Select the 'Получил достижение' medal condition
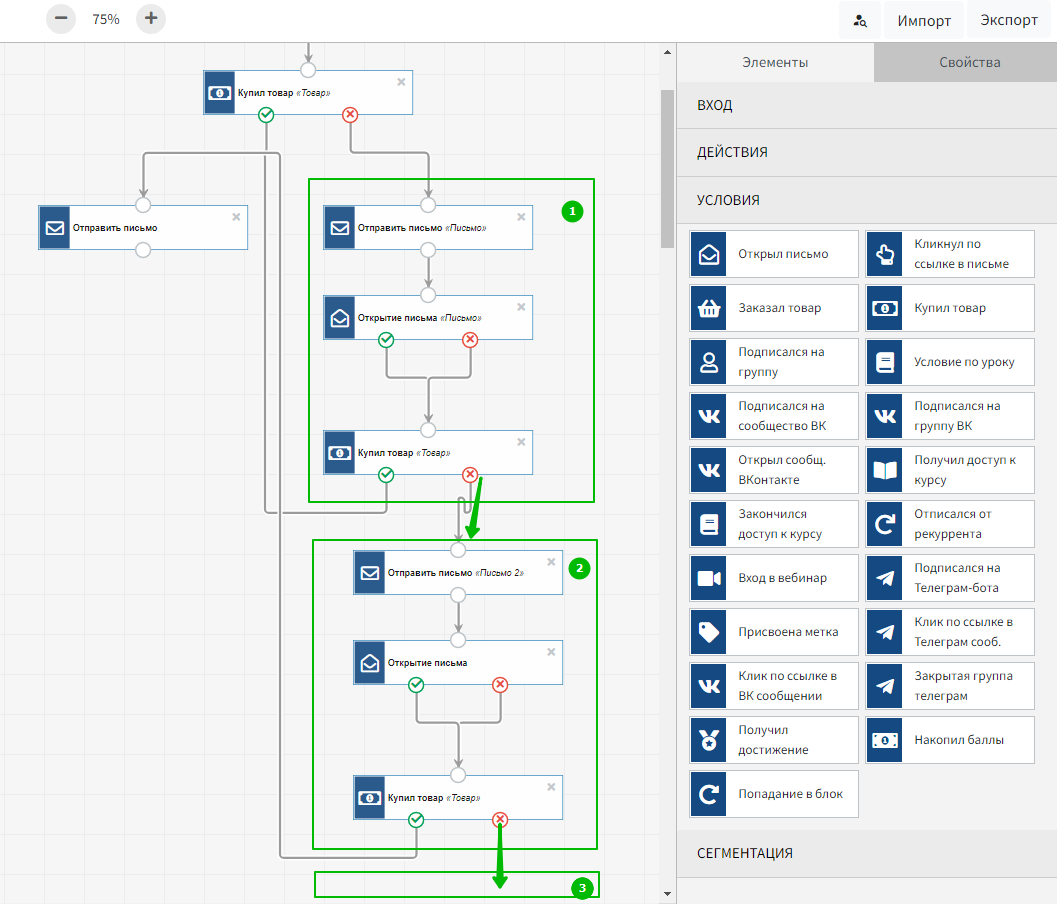 pos(774,740)
